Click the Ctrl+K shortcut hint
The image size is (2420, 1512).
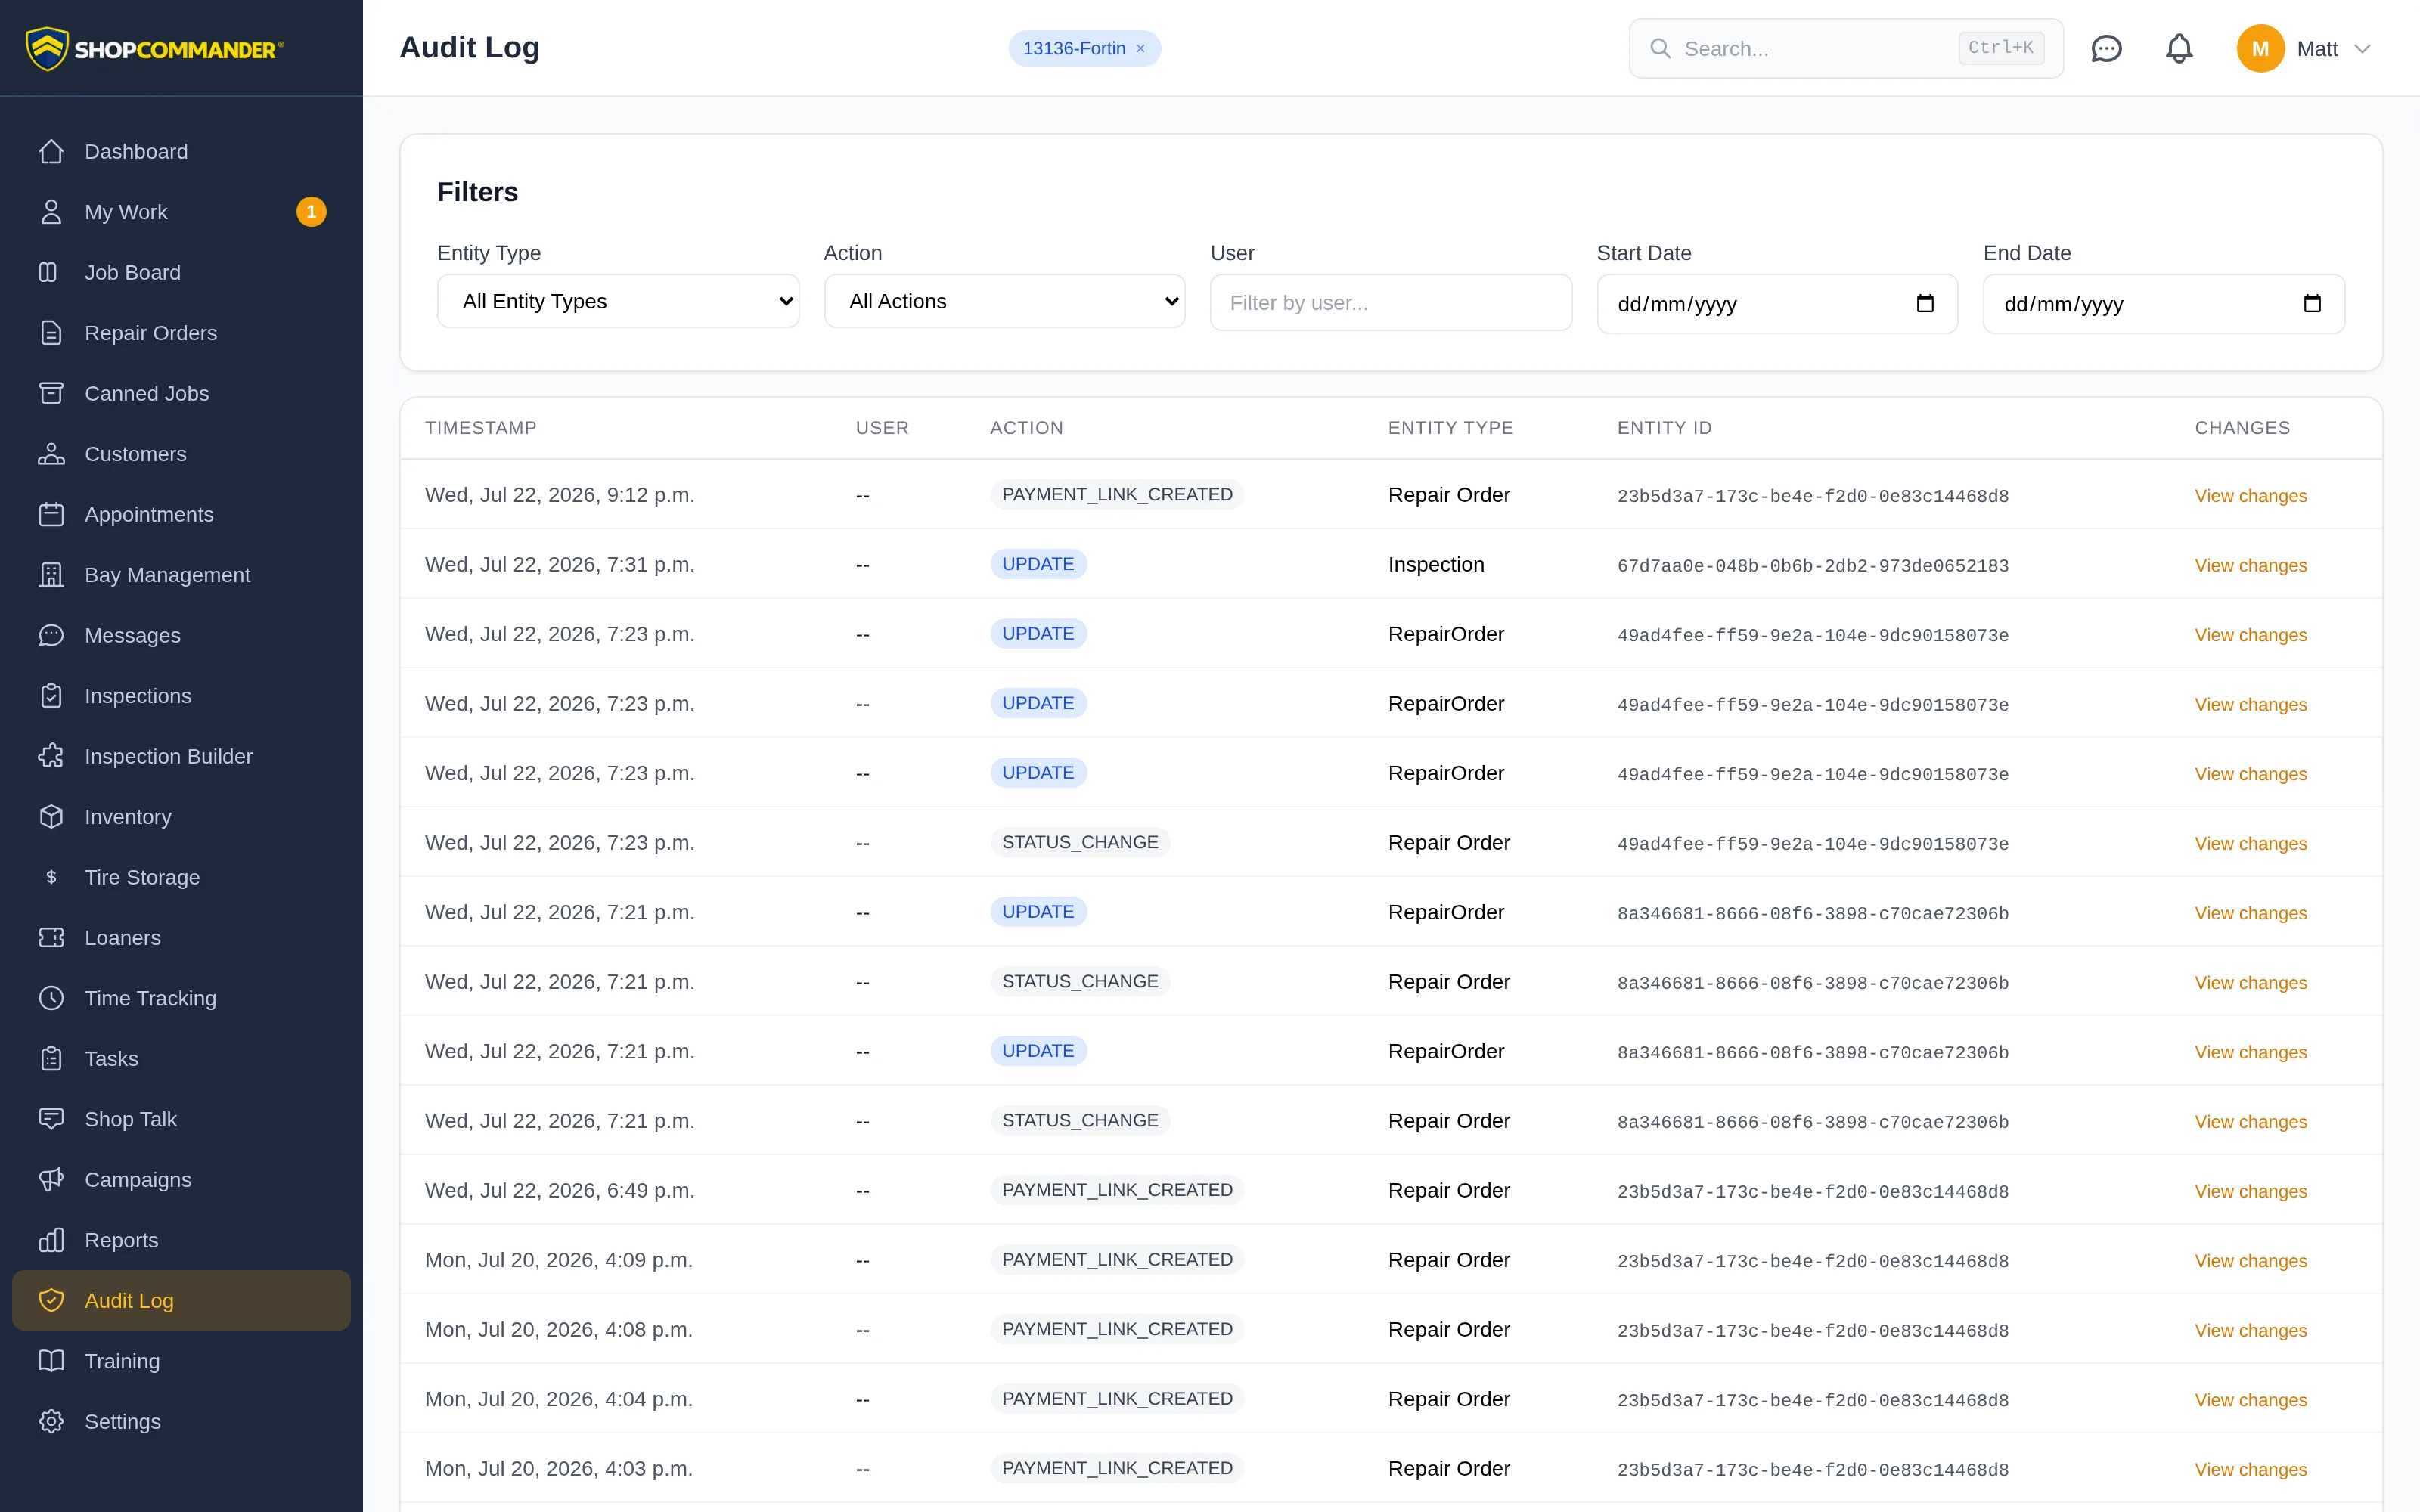point(2001,47)
